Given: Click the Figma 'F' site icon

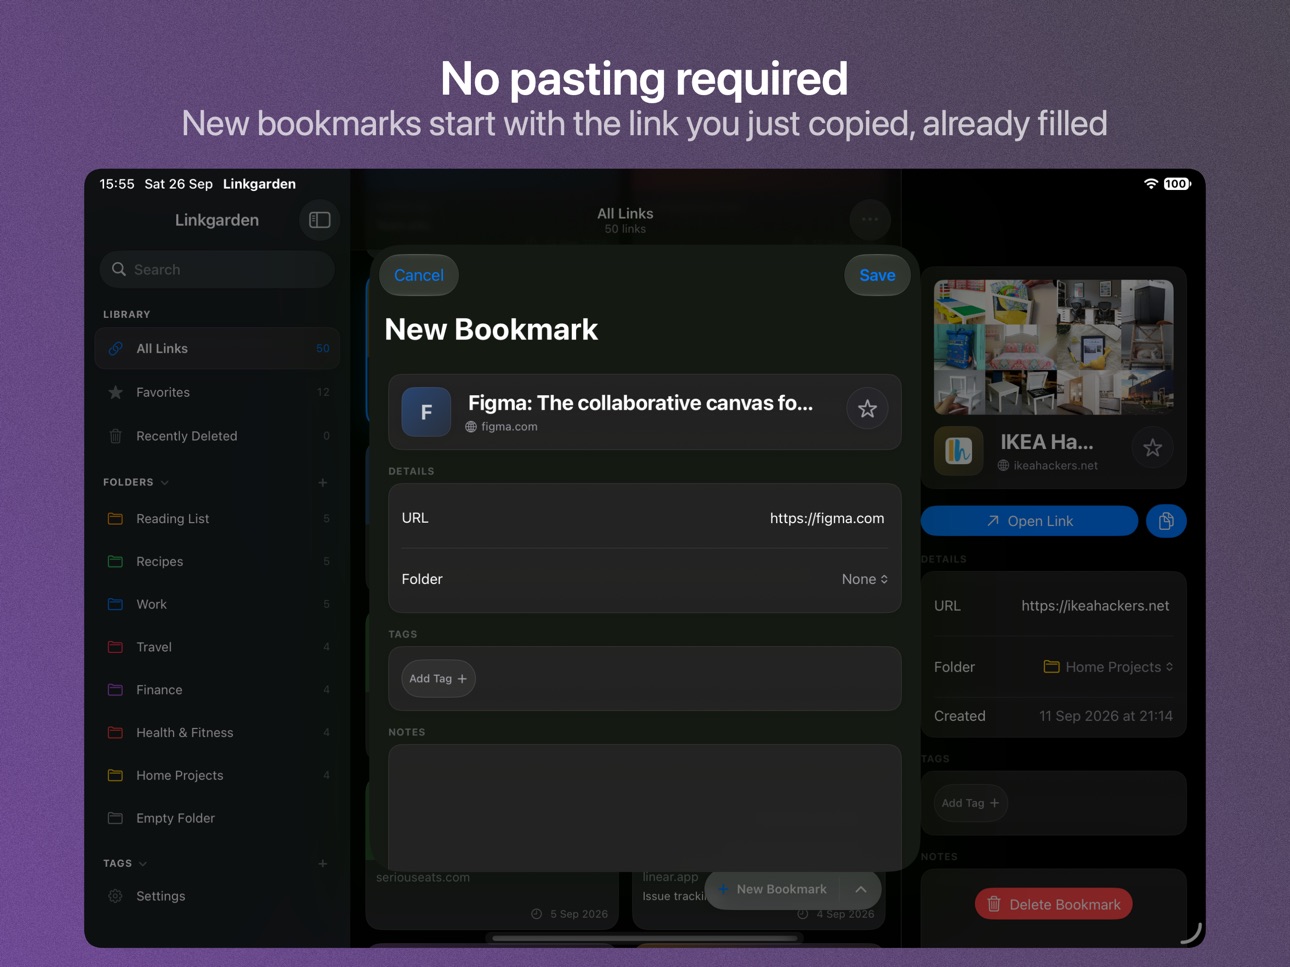Looking at the screenshot, I should click(x=426, y=411).
